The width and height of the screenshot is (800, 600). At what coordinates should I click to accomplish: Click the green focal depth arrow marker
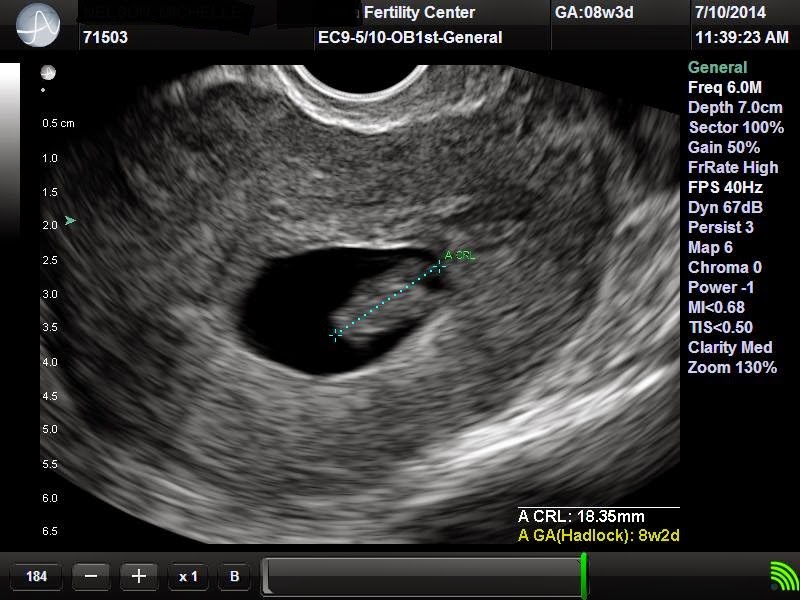click(x=70, y=220)
